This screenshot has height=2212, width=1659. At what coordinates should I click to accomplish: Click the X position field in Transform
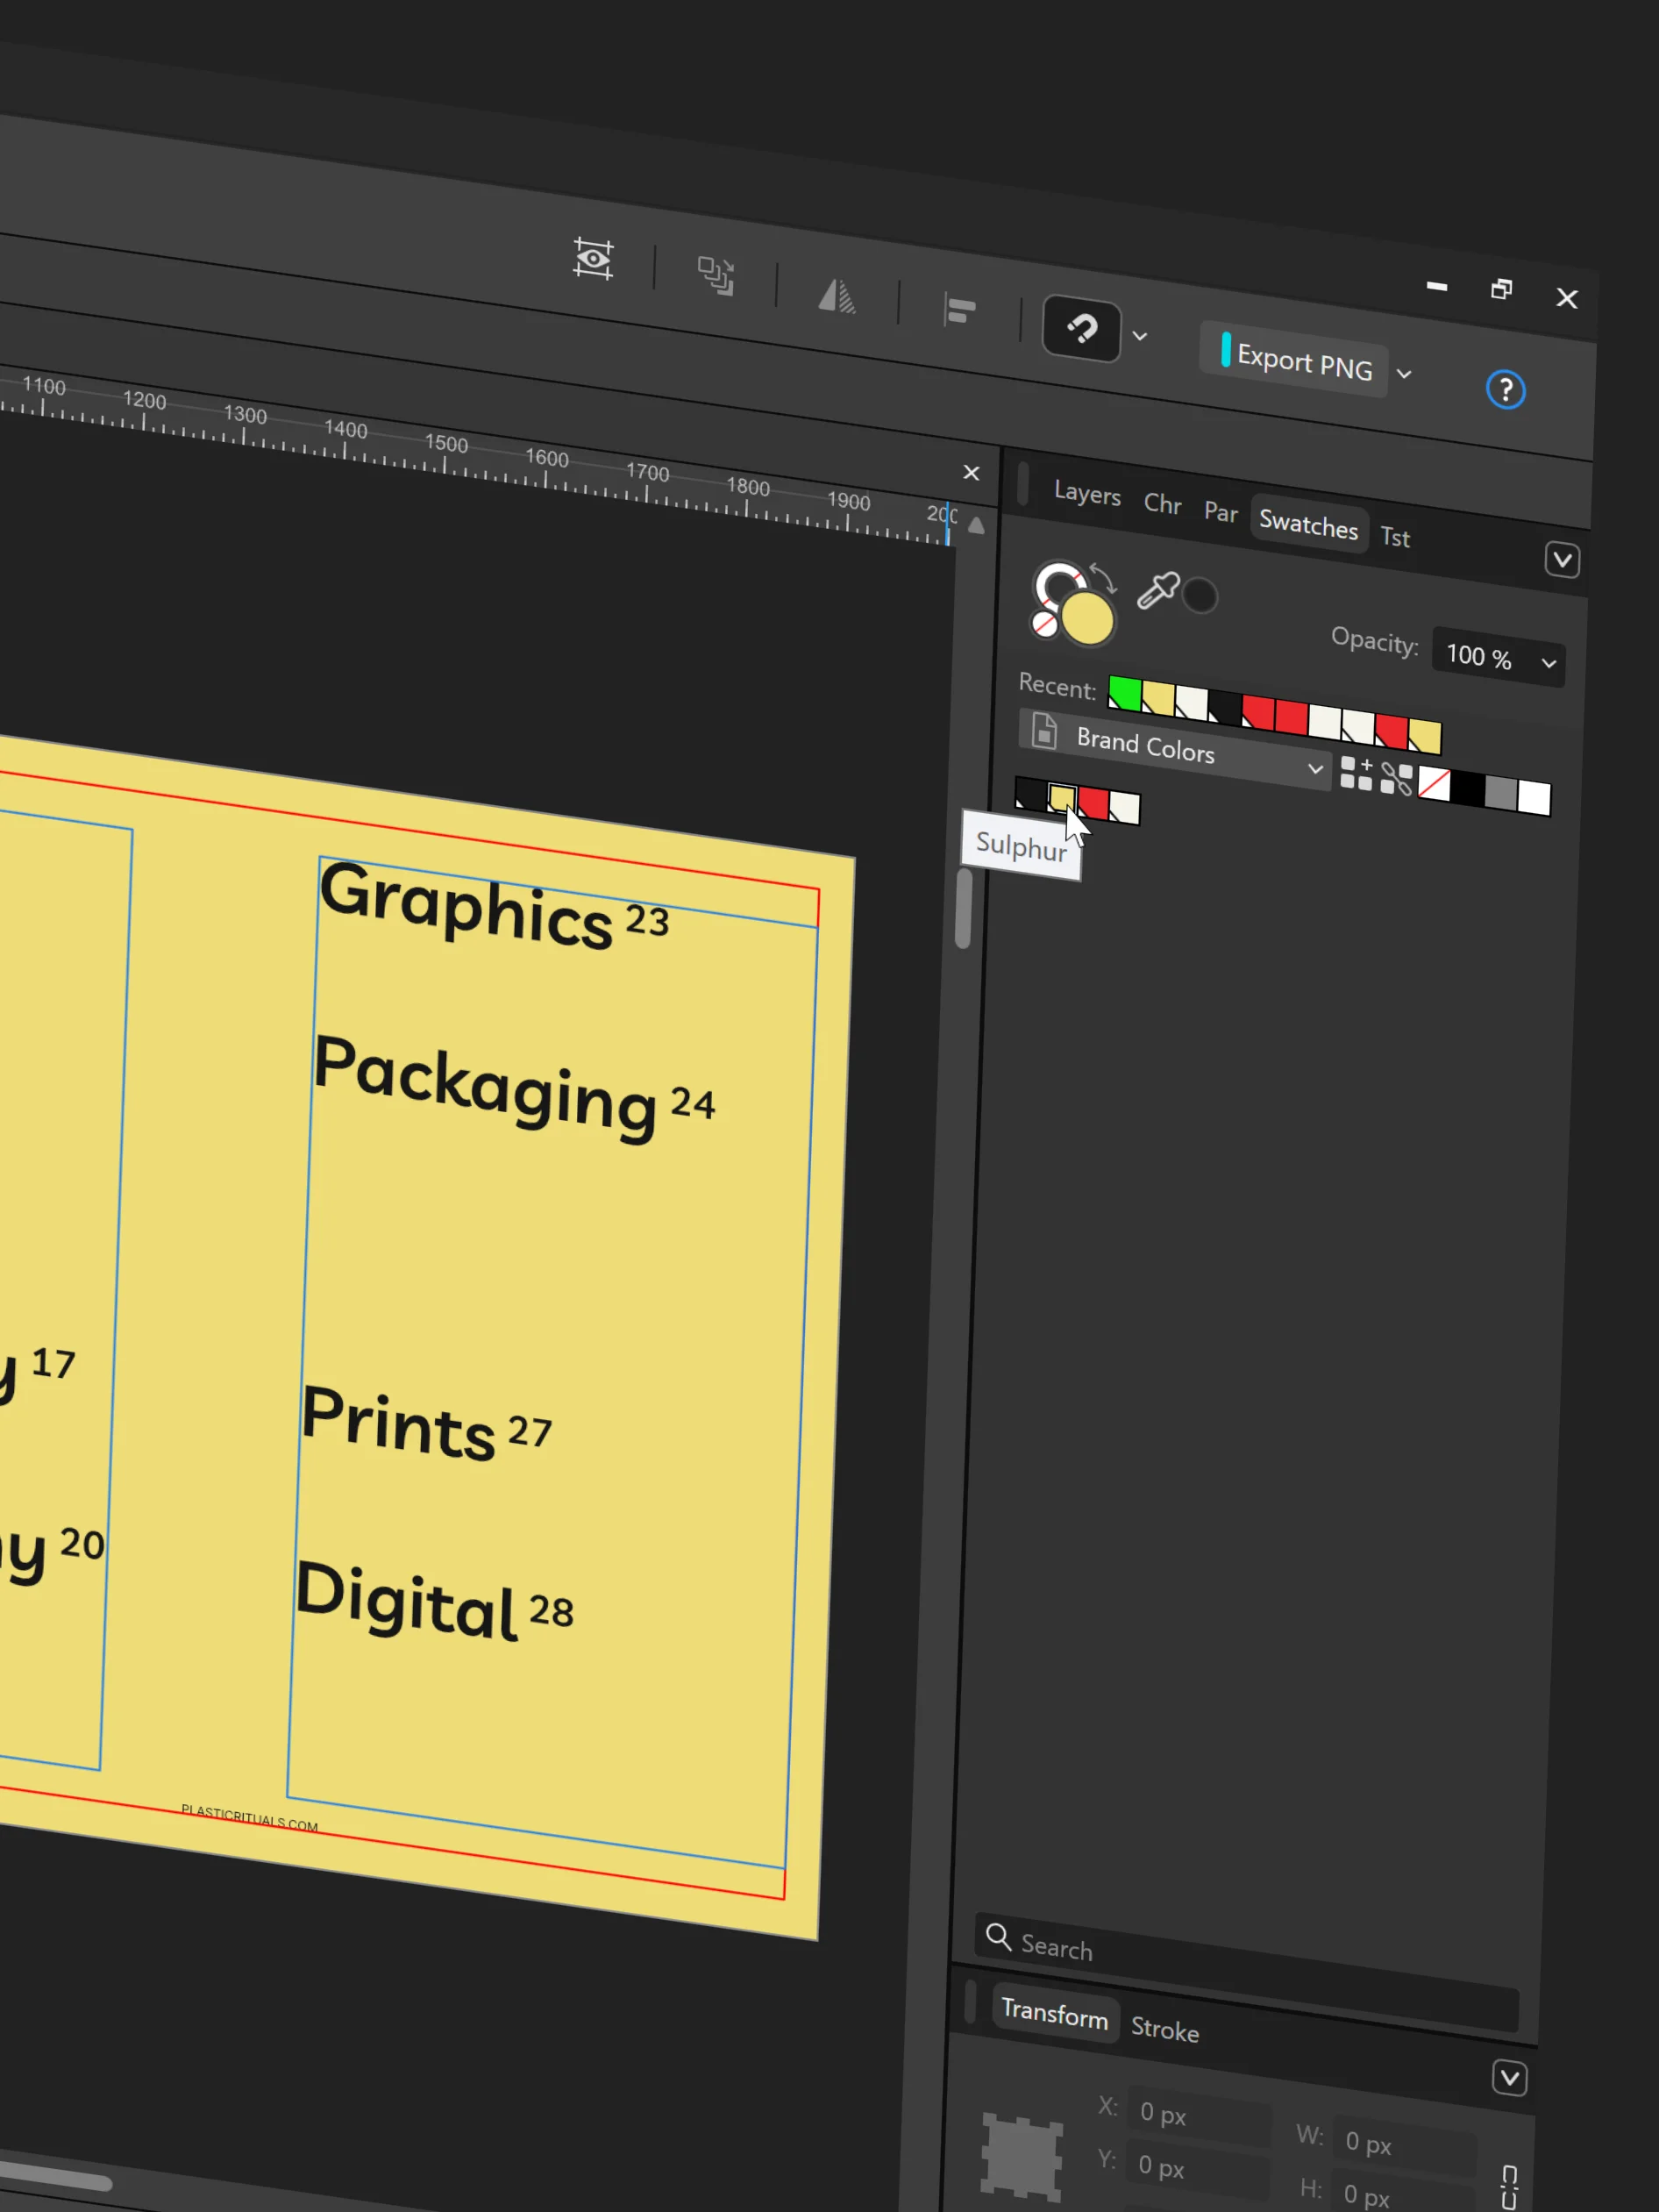[1199, 2115]
